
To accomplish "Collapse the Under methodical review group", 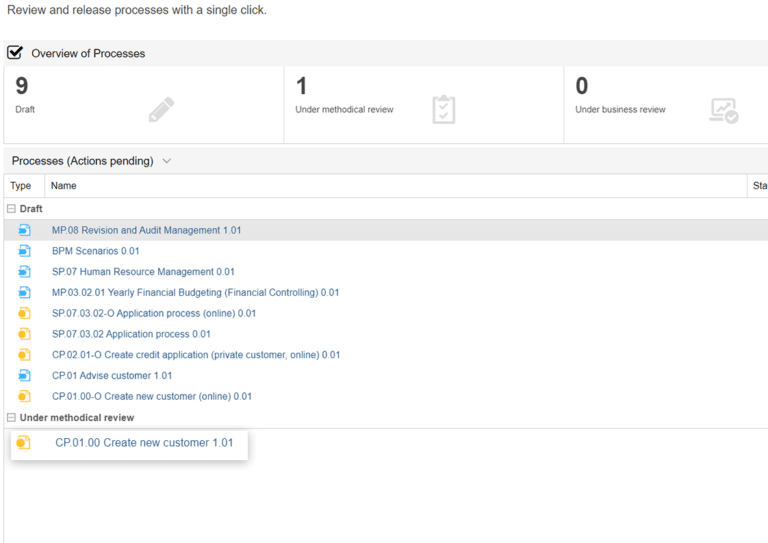I will (11, 418).
